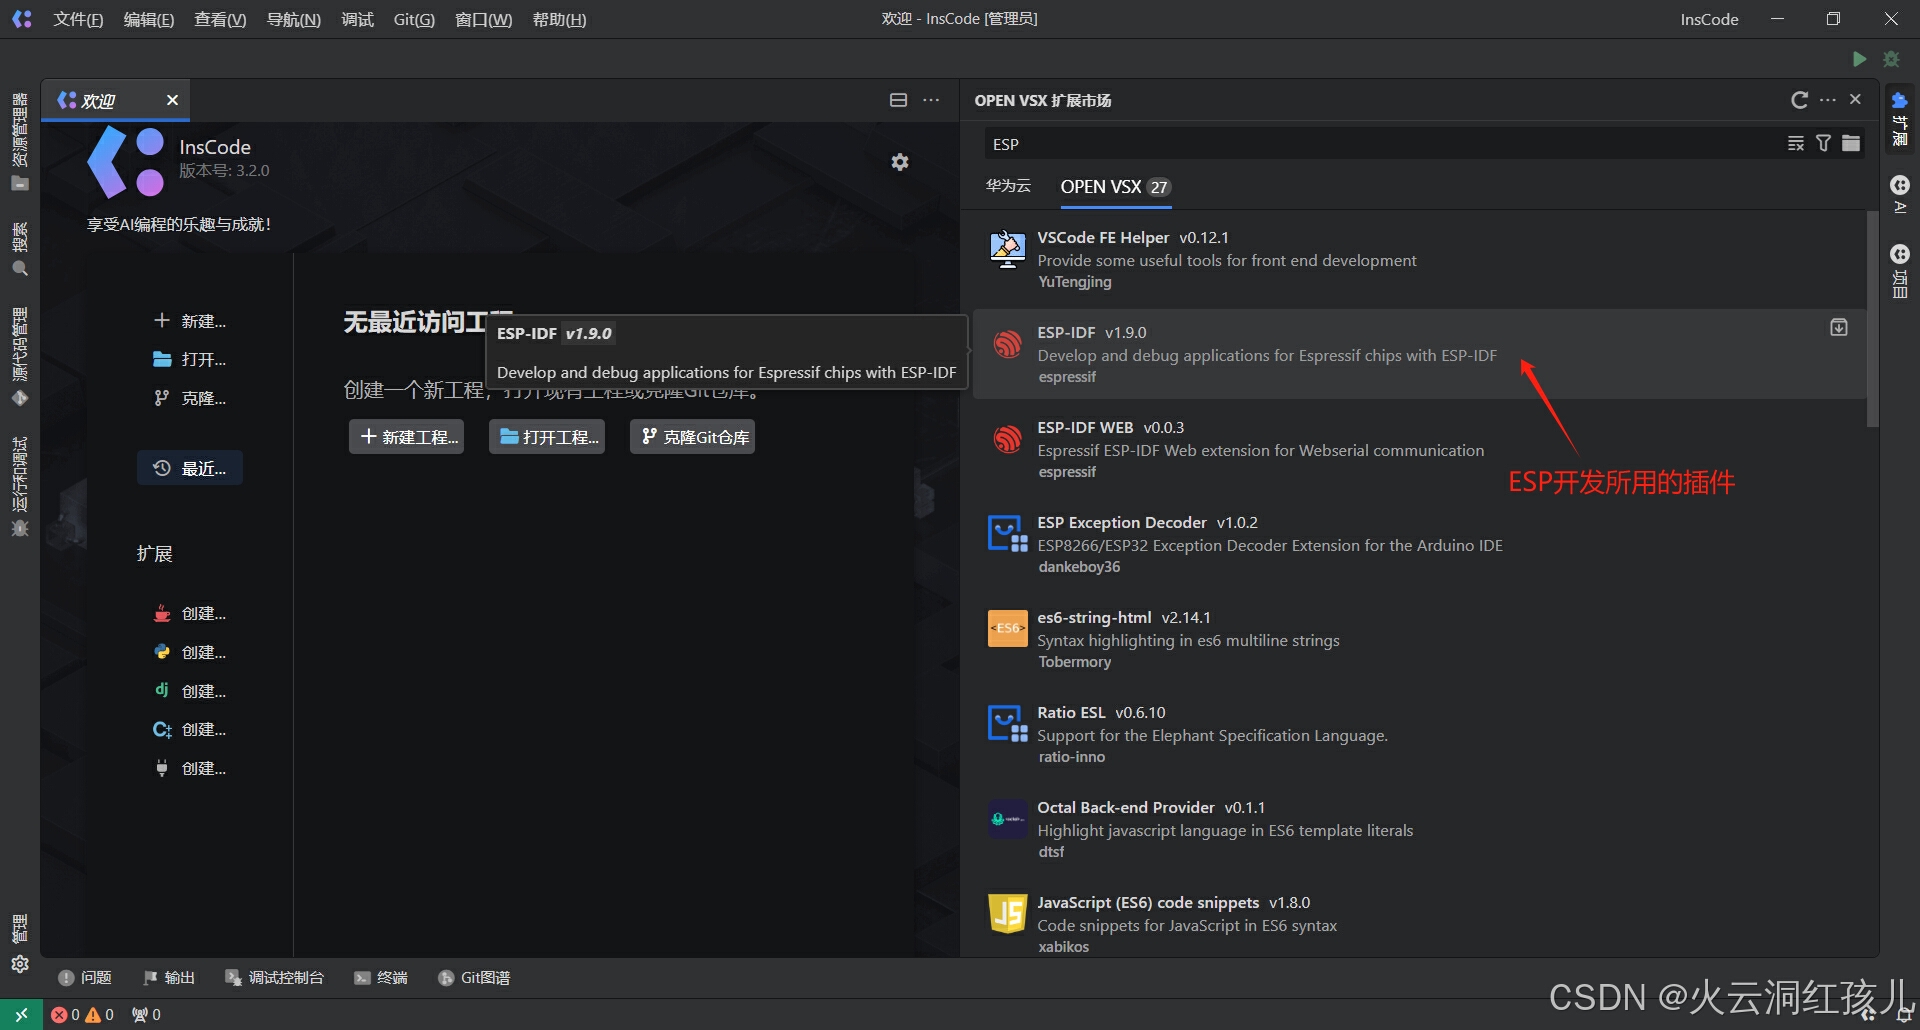This screenshot has width=1920, height=1030.
Task: Click the ports broadcast status item
Action: click(146, 1015)
